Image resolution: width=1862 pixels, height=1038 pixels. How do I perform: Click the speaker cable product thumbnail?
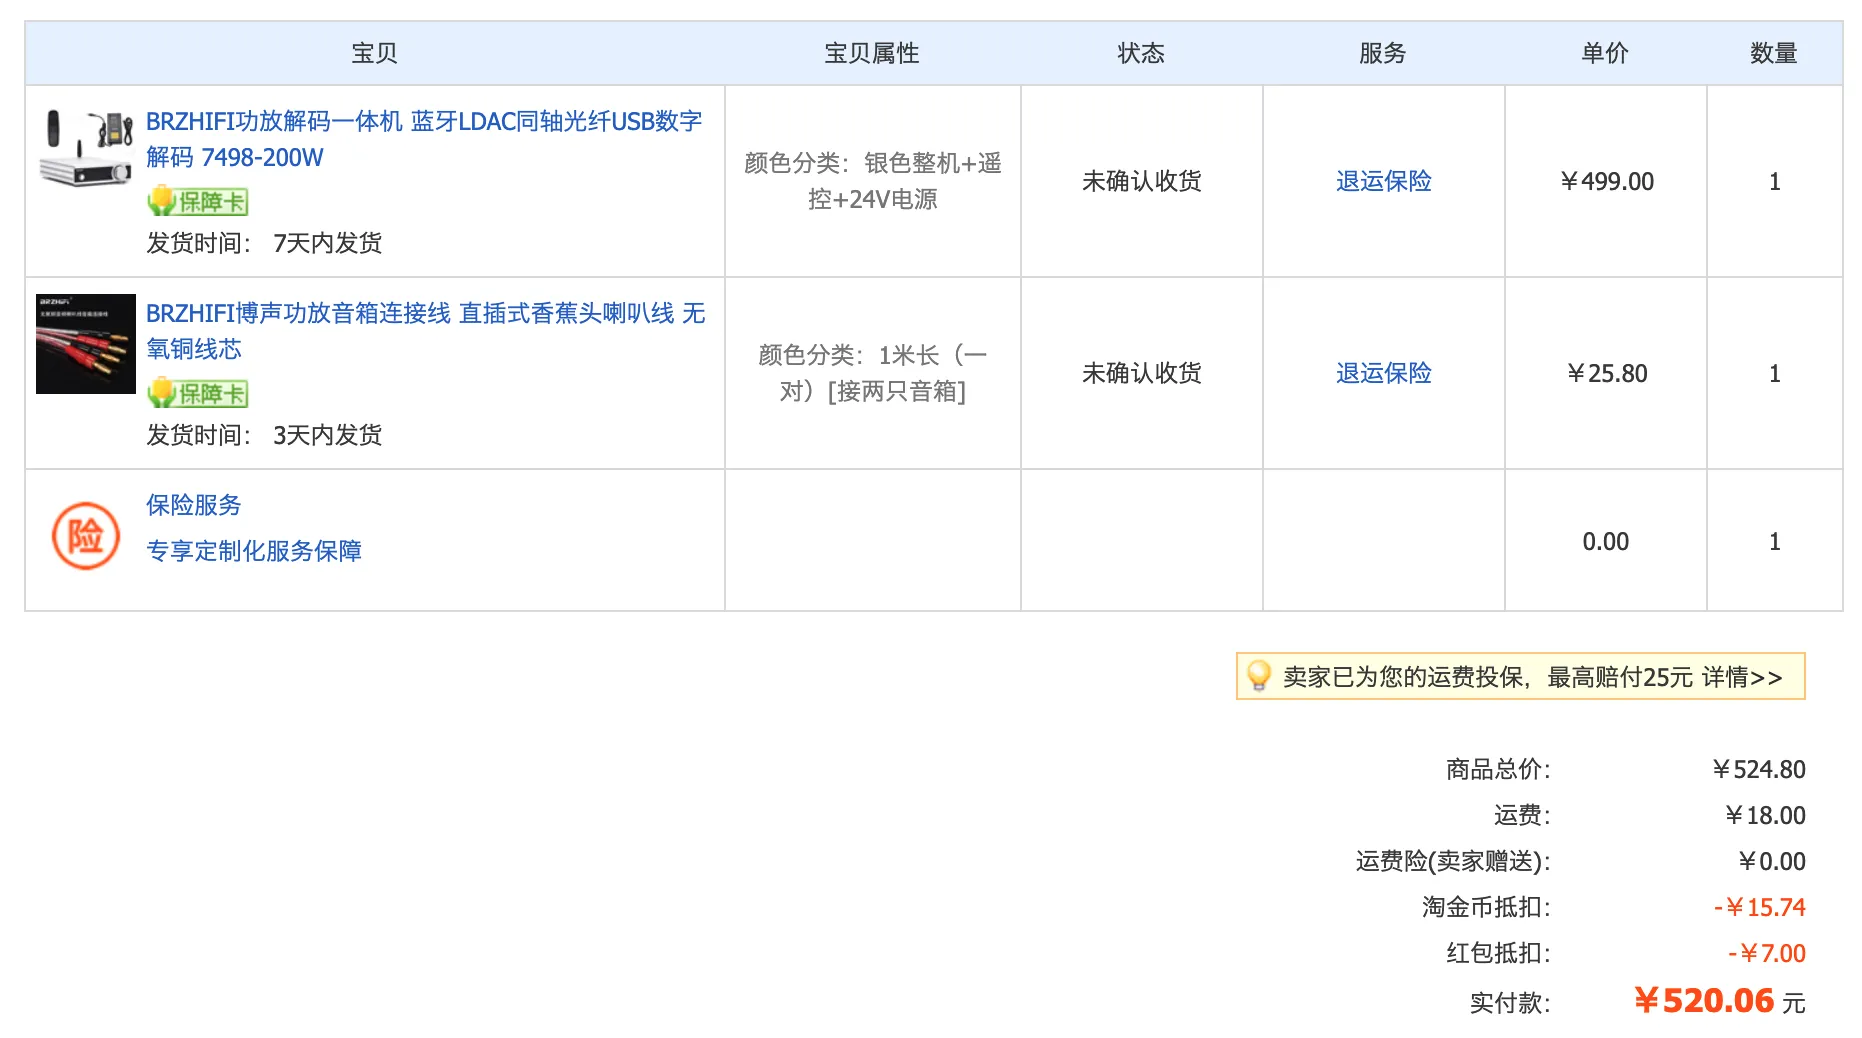(x=86, y=344)
